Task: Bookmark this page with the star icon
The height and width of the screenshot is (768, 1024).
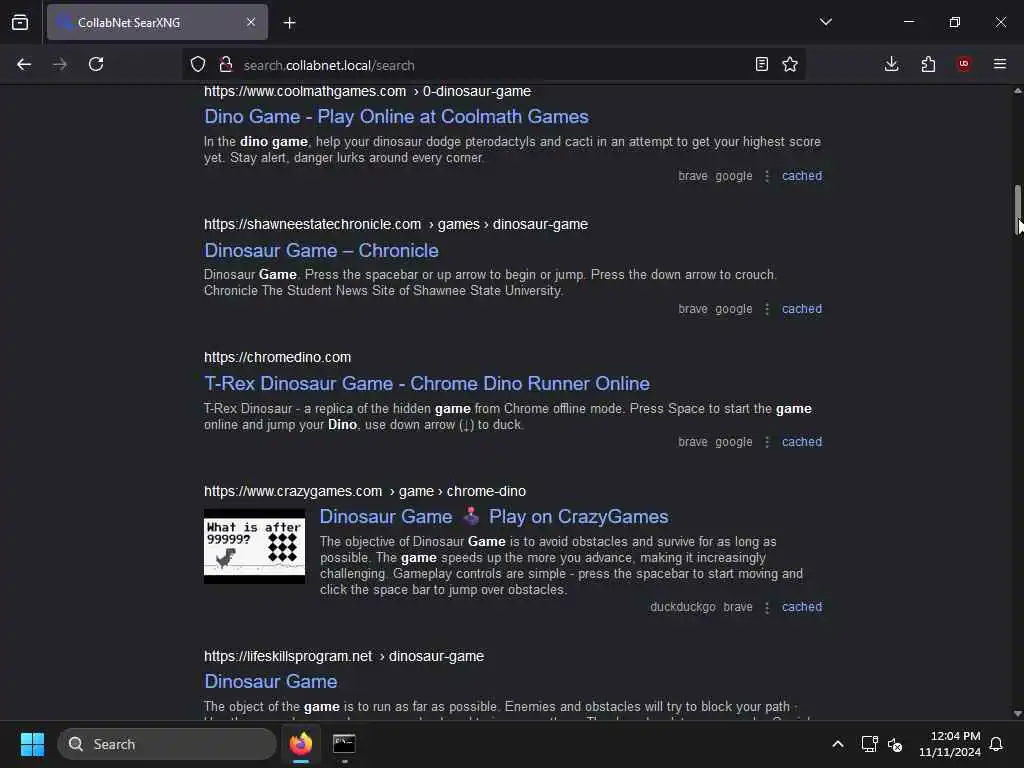Action: [x=790, y=64]
